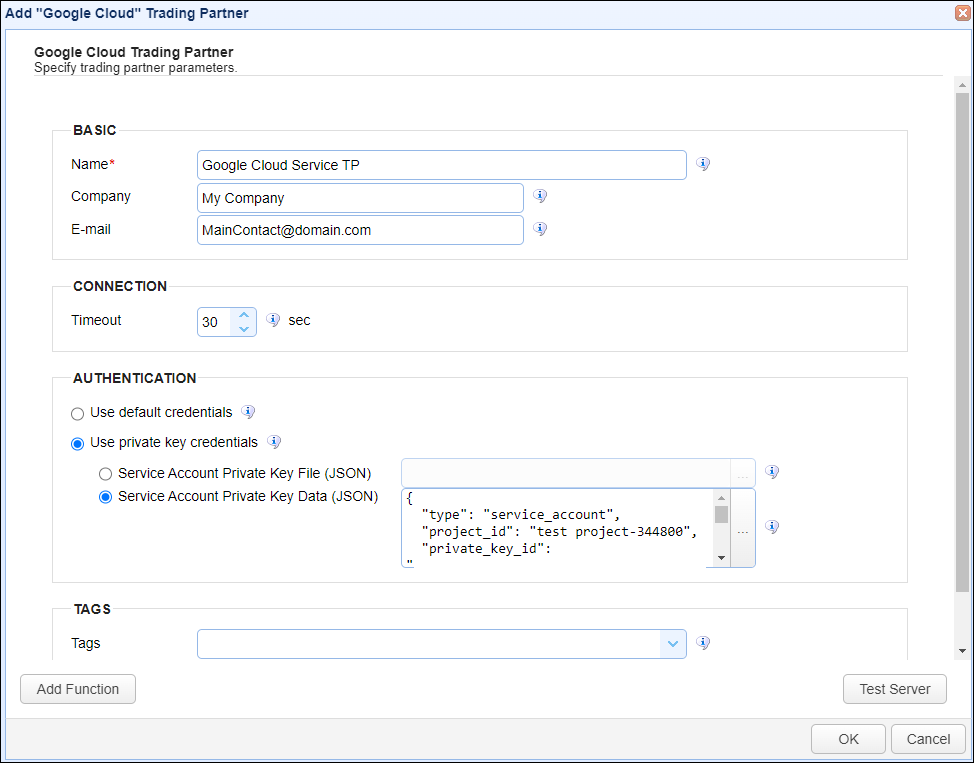This screenshot has width=974, height=763.
Task: Select Use default credentials option
Action: pyautogui.click(x=78, y=413)
